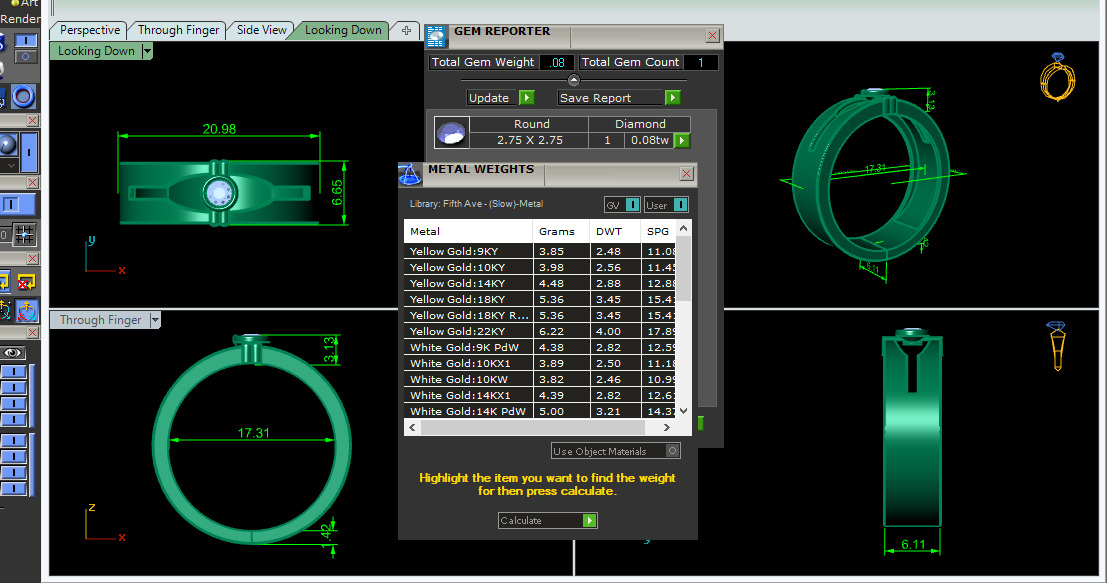The height and width of the screenshot is (583, 1107).
Task: Click the green arrow next to 0.08tw
Action: tap(681, 140)
